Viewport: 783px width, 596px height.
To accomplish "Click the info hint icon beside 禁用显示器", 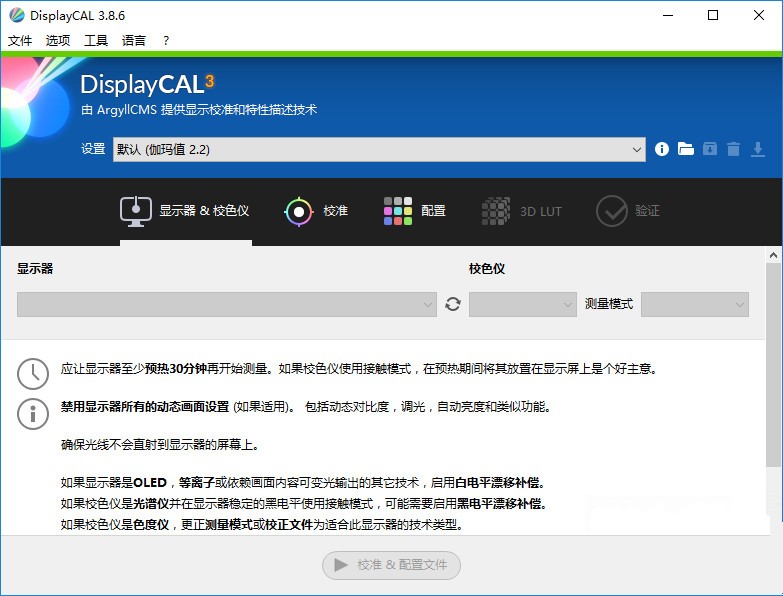I will pos(33,413).
